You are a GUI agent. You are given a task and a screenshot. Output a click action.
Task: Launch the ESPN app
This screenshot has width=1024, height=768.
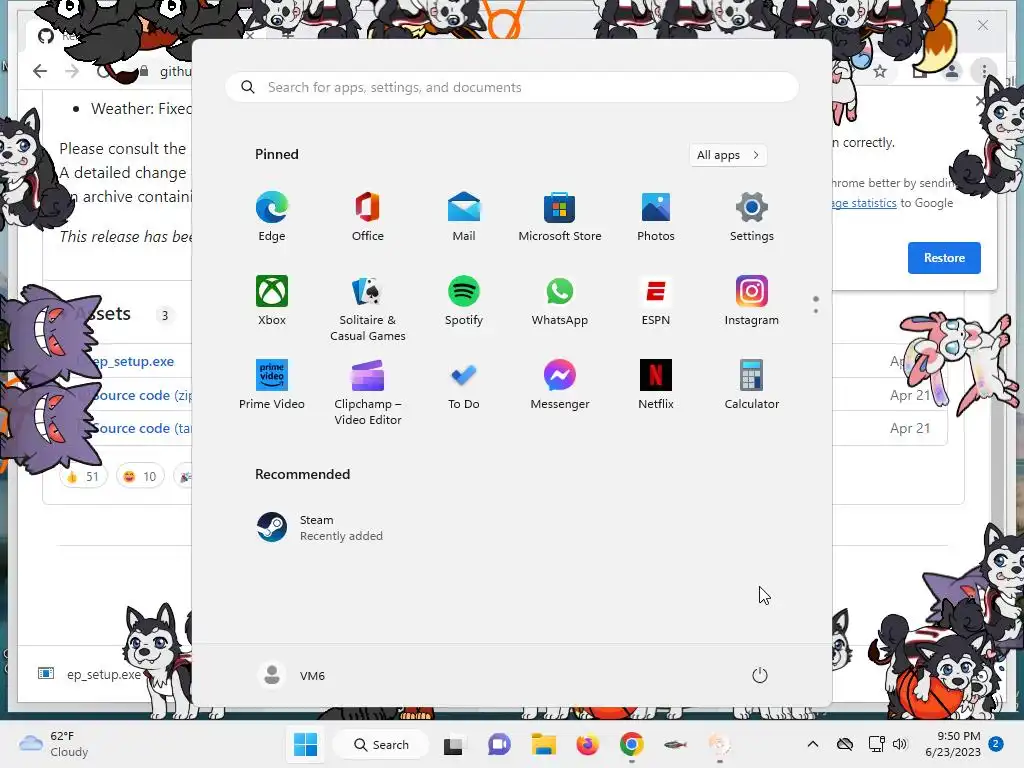[656, 300]
